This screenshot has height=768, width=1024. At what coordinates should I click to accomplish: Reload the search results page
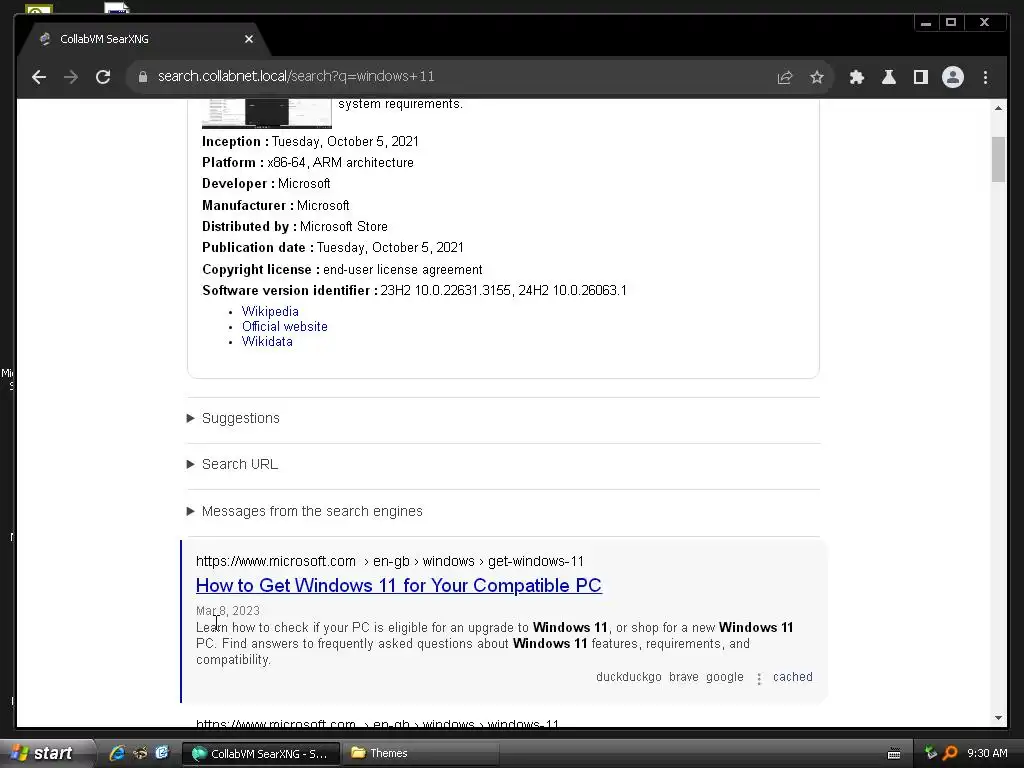103,77
